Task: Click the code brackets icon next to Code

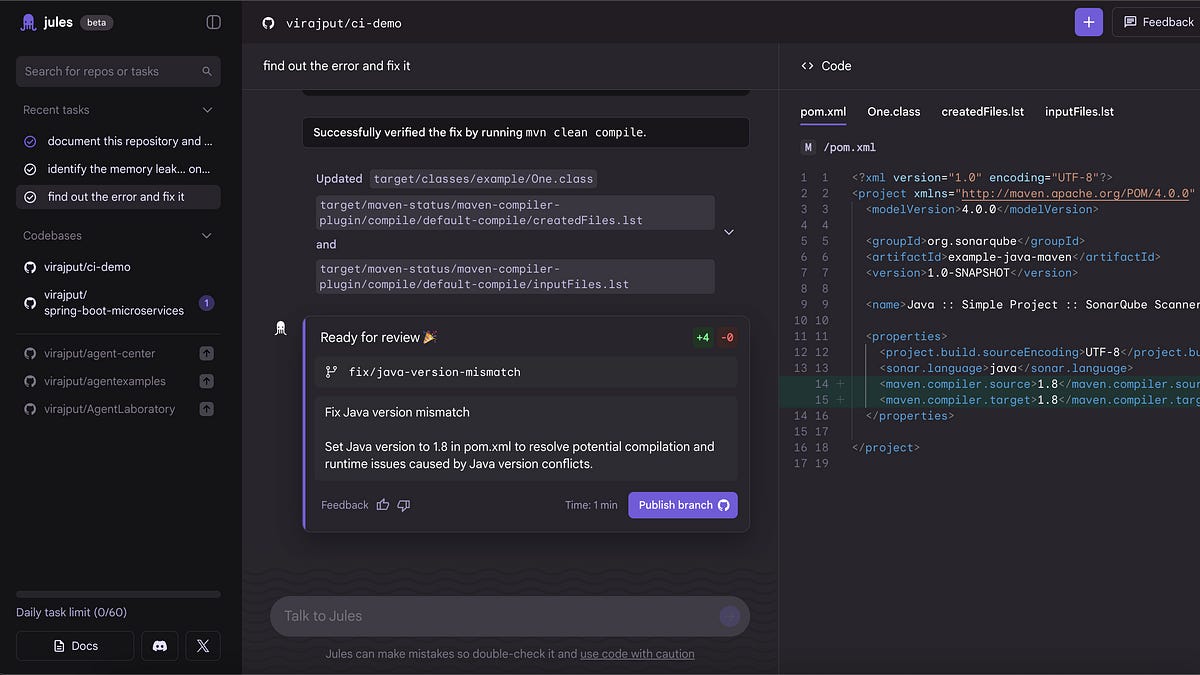Action: 808,66
